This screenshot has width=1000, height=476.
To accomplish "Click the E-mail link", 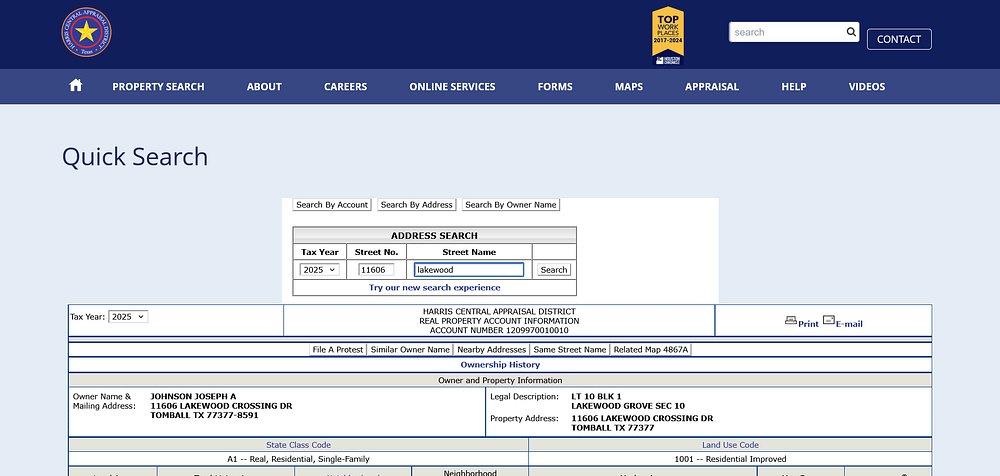I will tap(849, 324).
